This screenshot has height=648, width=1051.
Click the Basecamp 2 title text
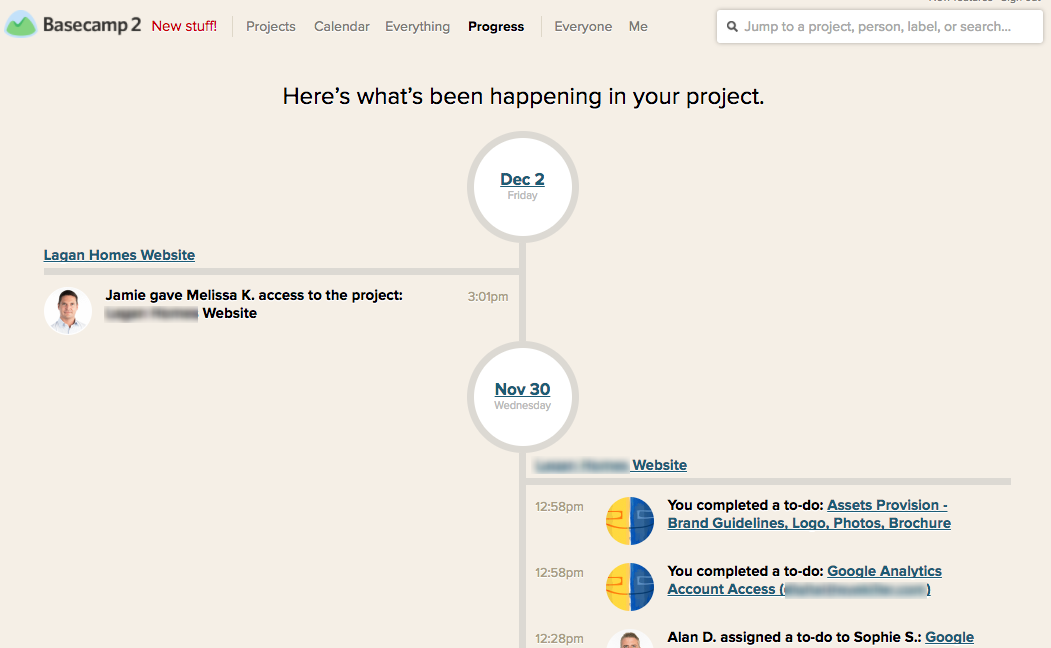click(x=92, y=25)
